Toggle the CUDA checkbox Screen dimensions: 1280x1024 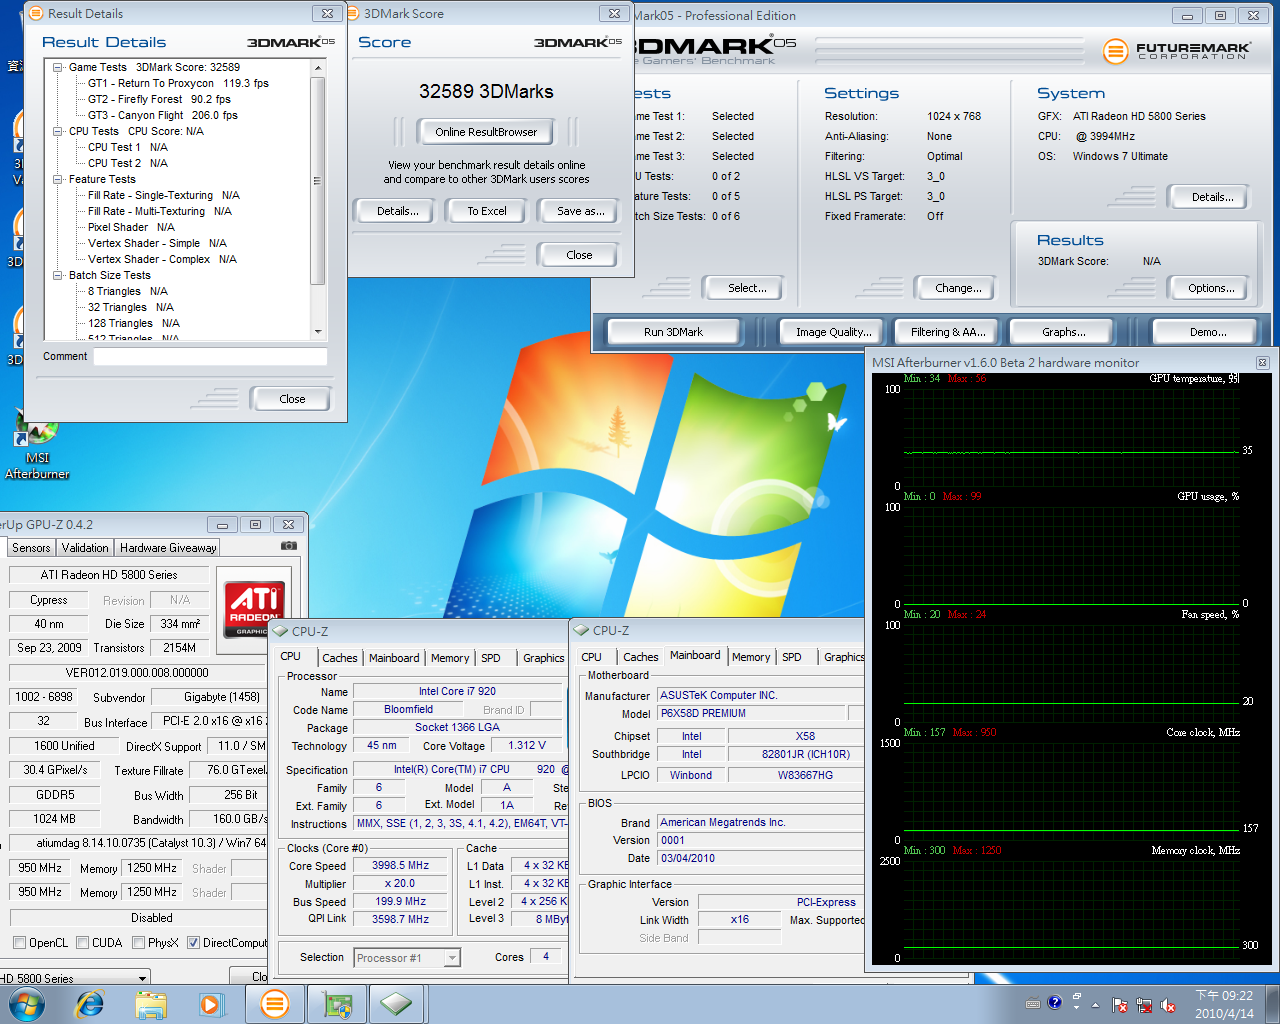point(82,943)
